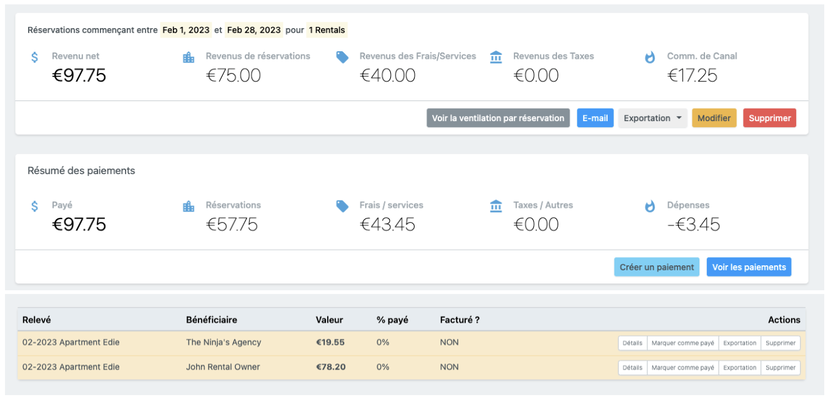Delete John Rental Owner statement row
The image size is (828, 397).
[780, 368]
